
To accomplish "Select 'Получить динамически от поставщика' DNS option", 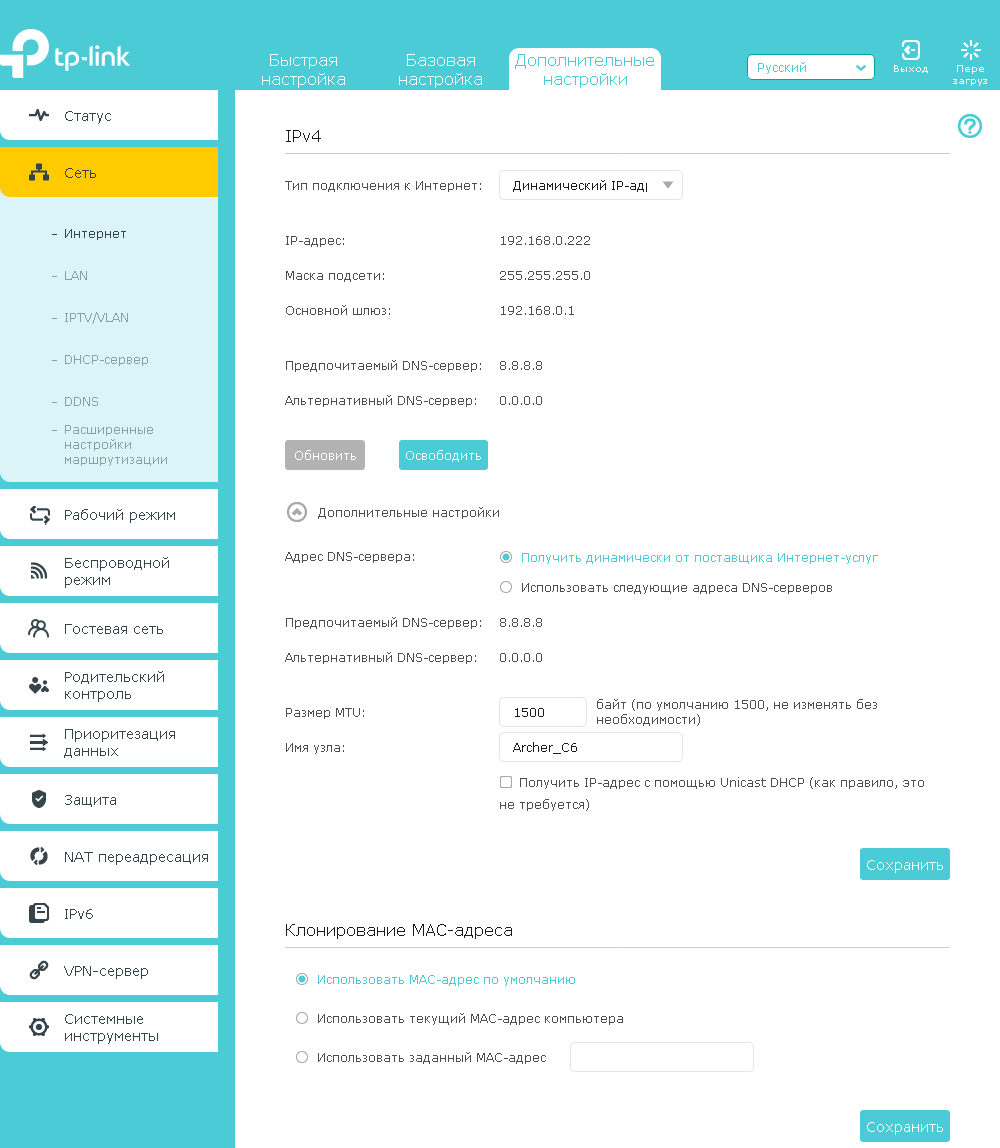I will tap(506, 557).
